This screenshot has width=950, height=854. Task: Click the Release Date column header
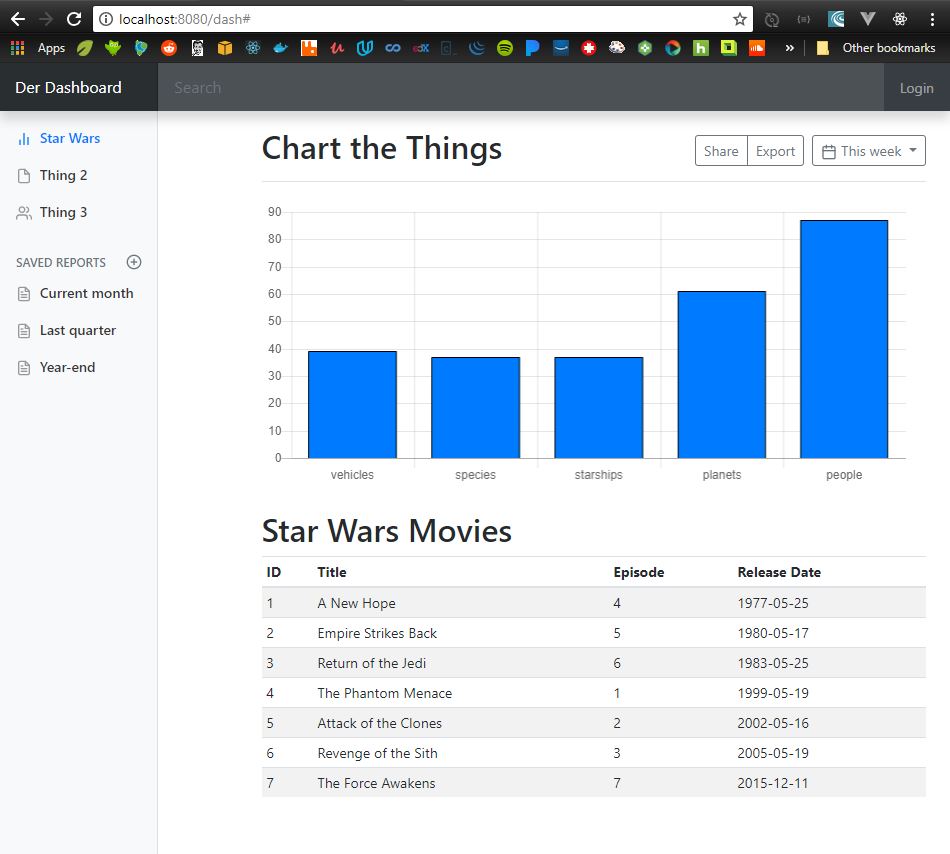779,572
